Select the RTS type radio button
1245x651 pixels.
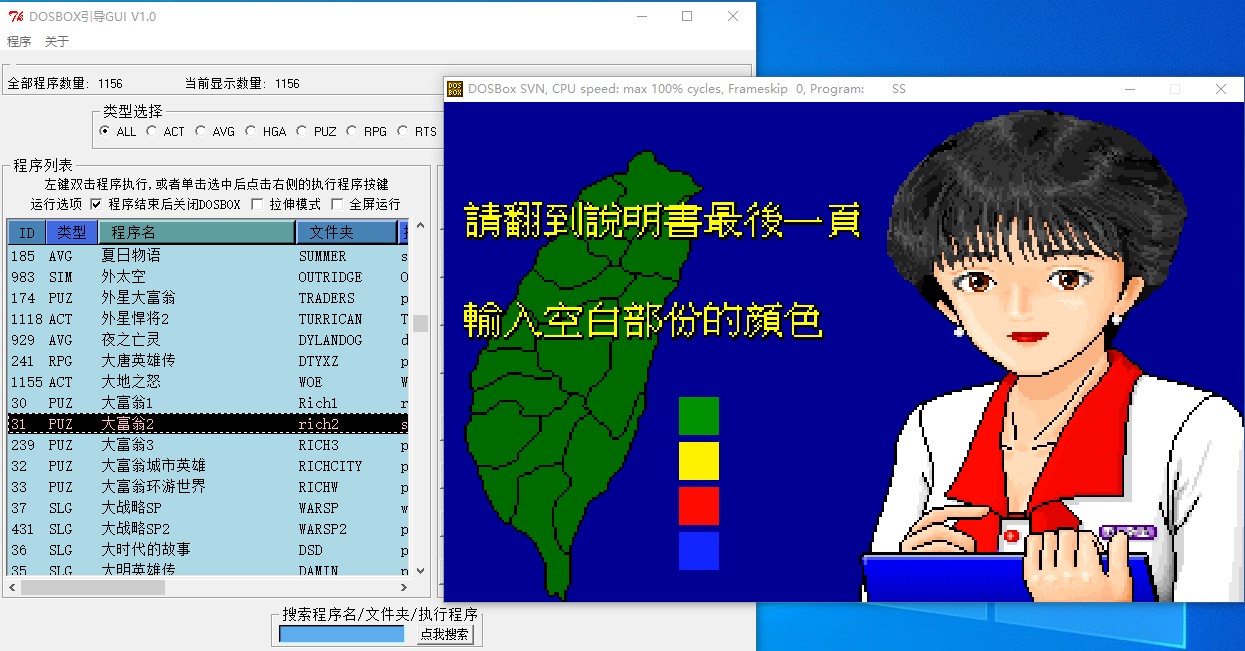pyautogui.click(x=403, y=131)
